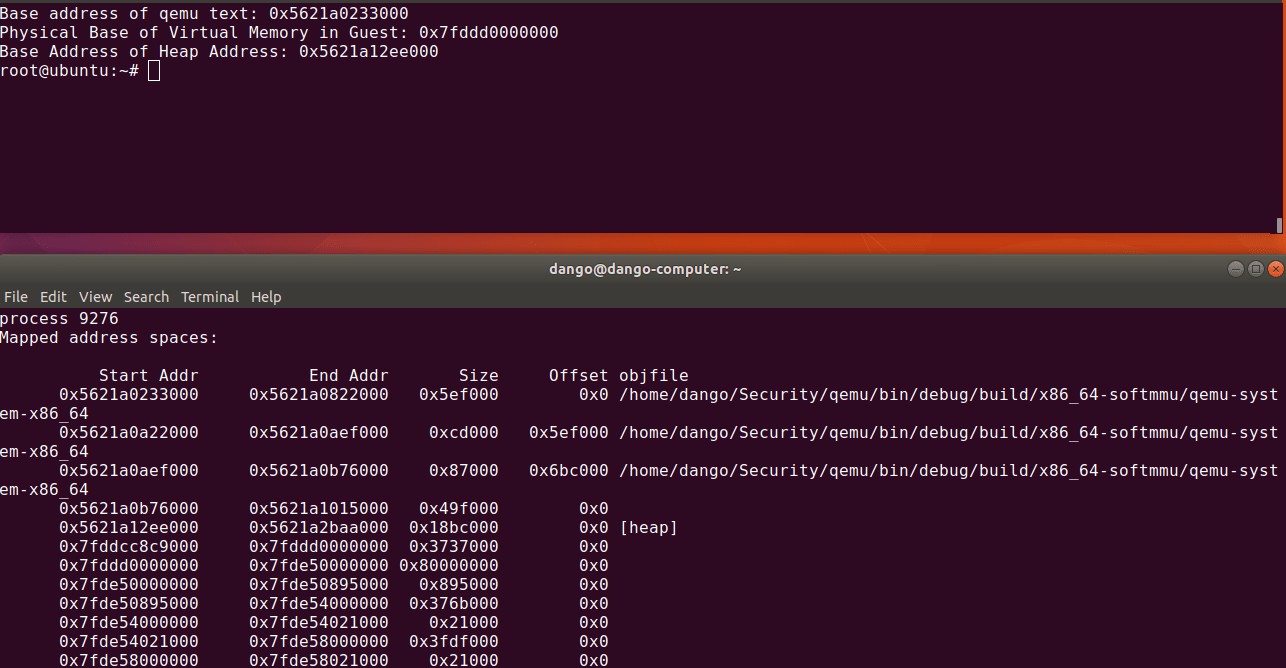This screenshot has width=1286, height=668.
Task: Click the guest physical base 0x7fddd0000000 value
Action: 488,33
